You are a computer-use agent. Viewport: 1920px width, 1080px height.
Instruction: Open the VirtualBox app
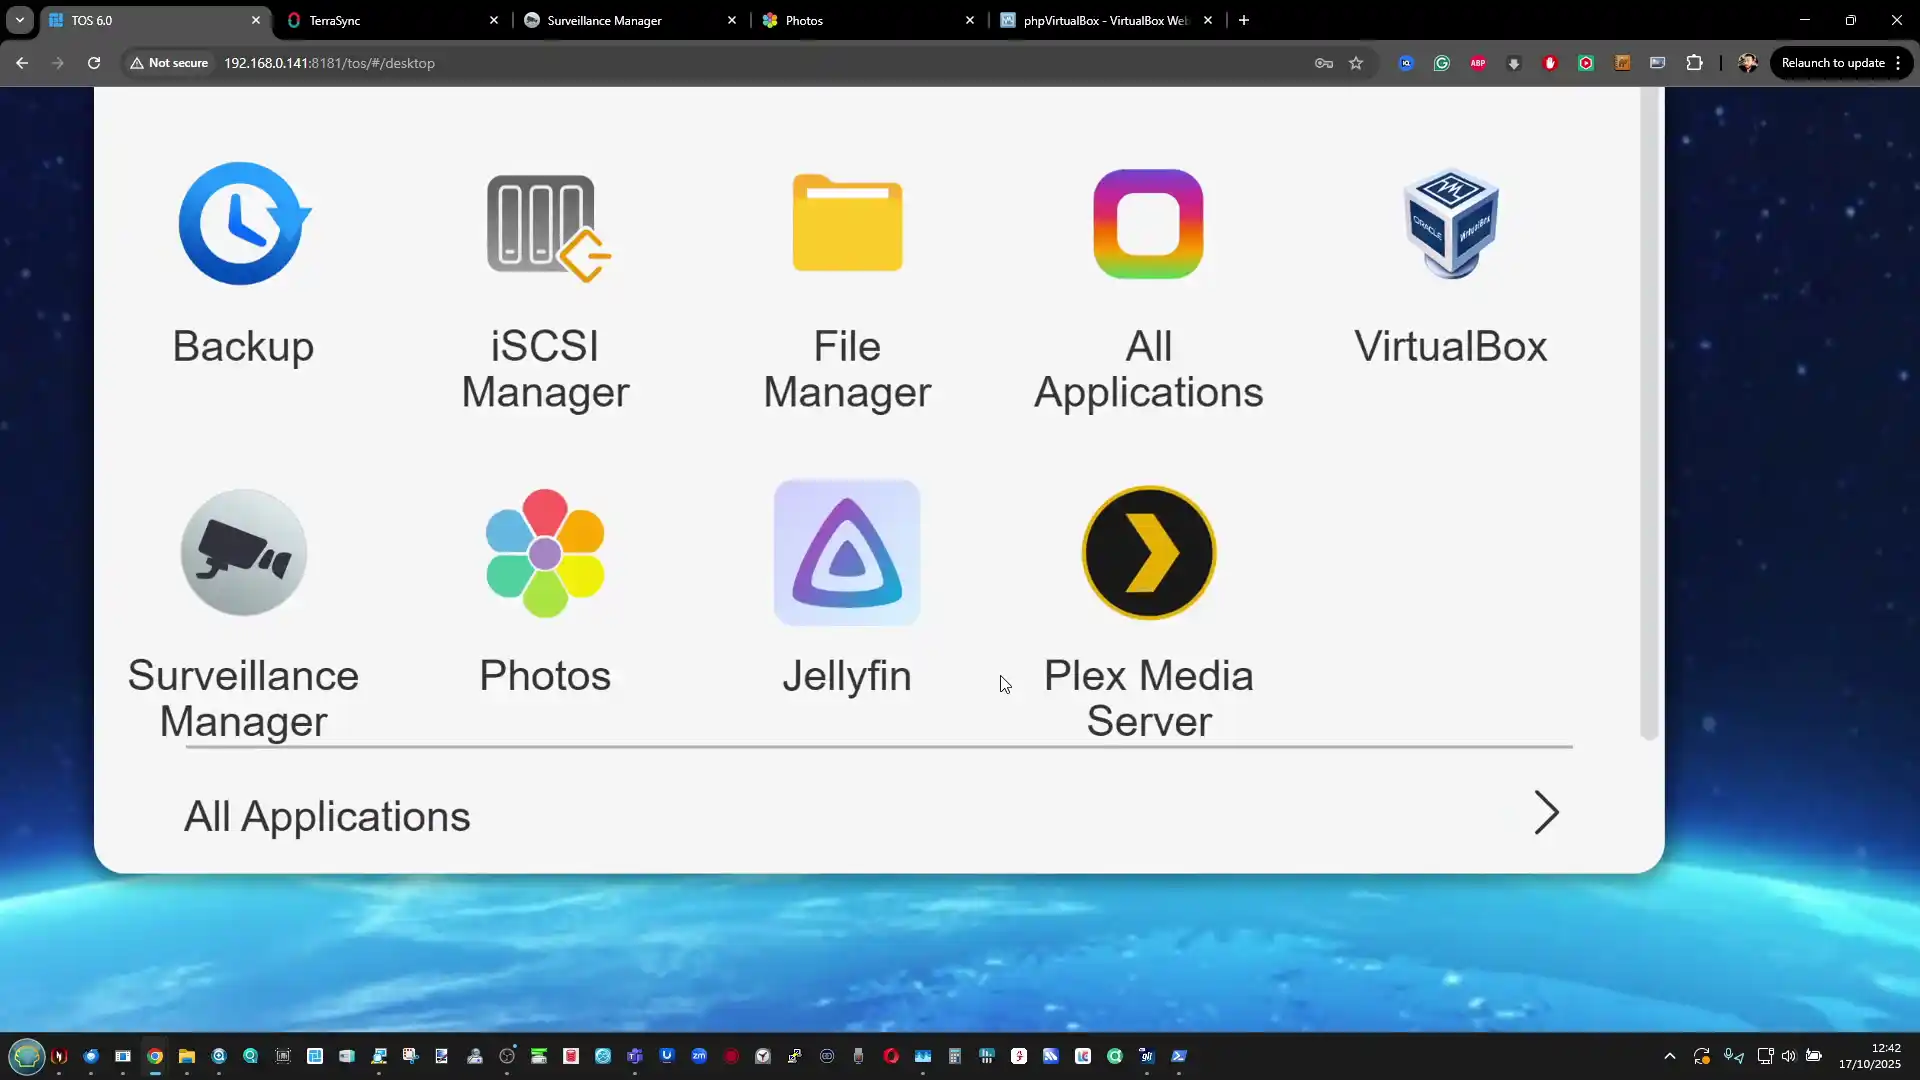click(x=1450, y=224)
